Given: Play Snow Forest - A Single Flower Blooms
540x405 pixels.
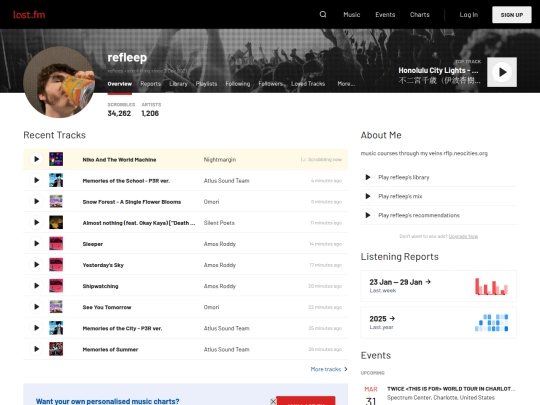Looking at the screenshot, I should tap(36, 201).
